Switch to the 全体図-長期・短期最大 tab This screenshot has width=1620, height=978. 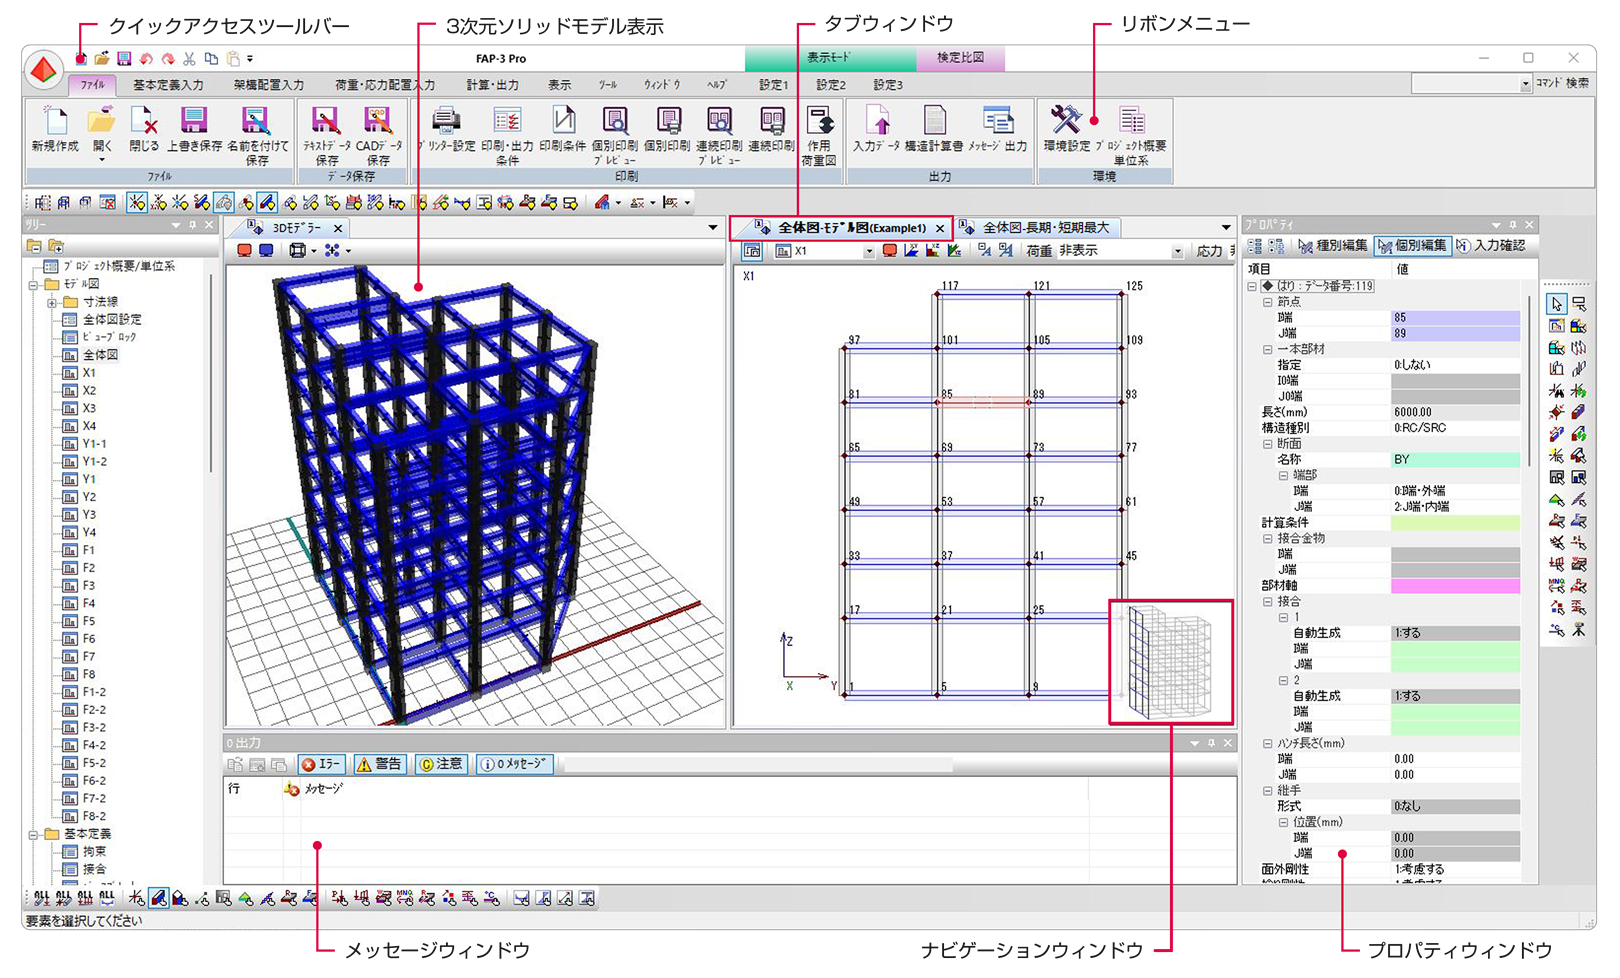tap(1045, 228)
